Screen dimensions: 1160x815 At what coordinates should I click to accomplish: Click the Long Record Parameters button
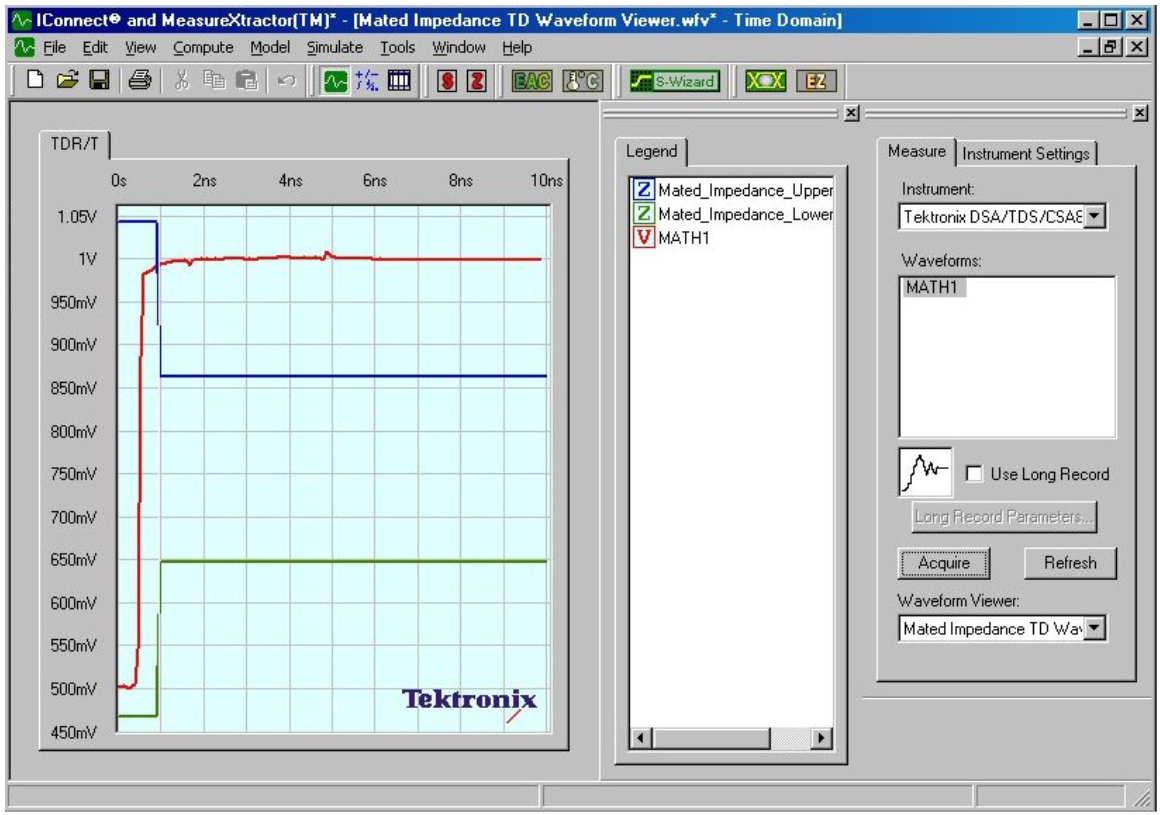pos(1004,516)
